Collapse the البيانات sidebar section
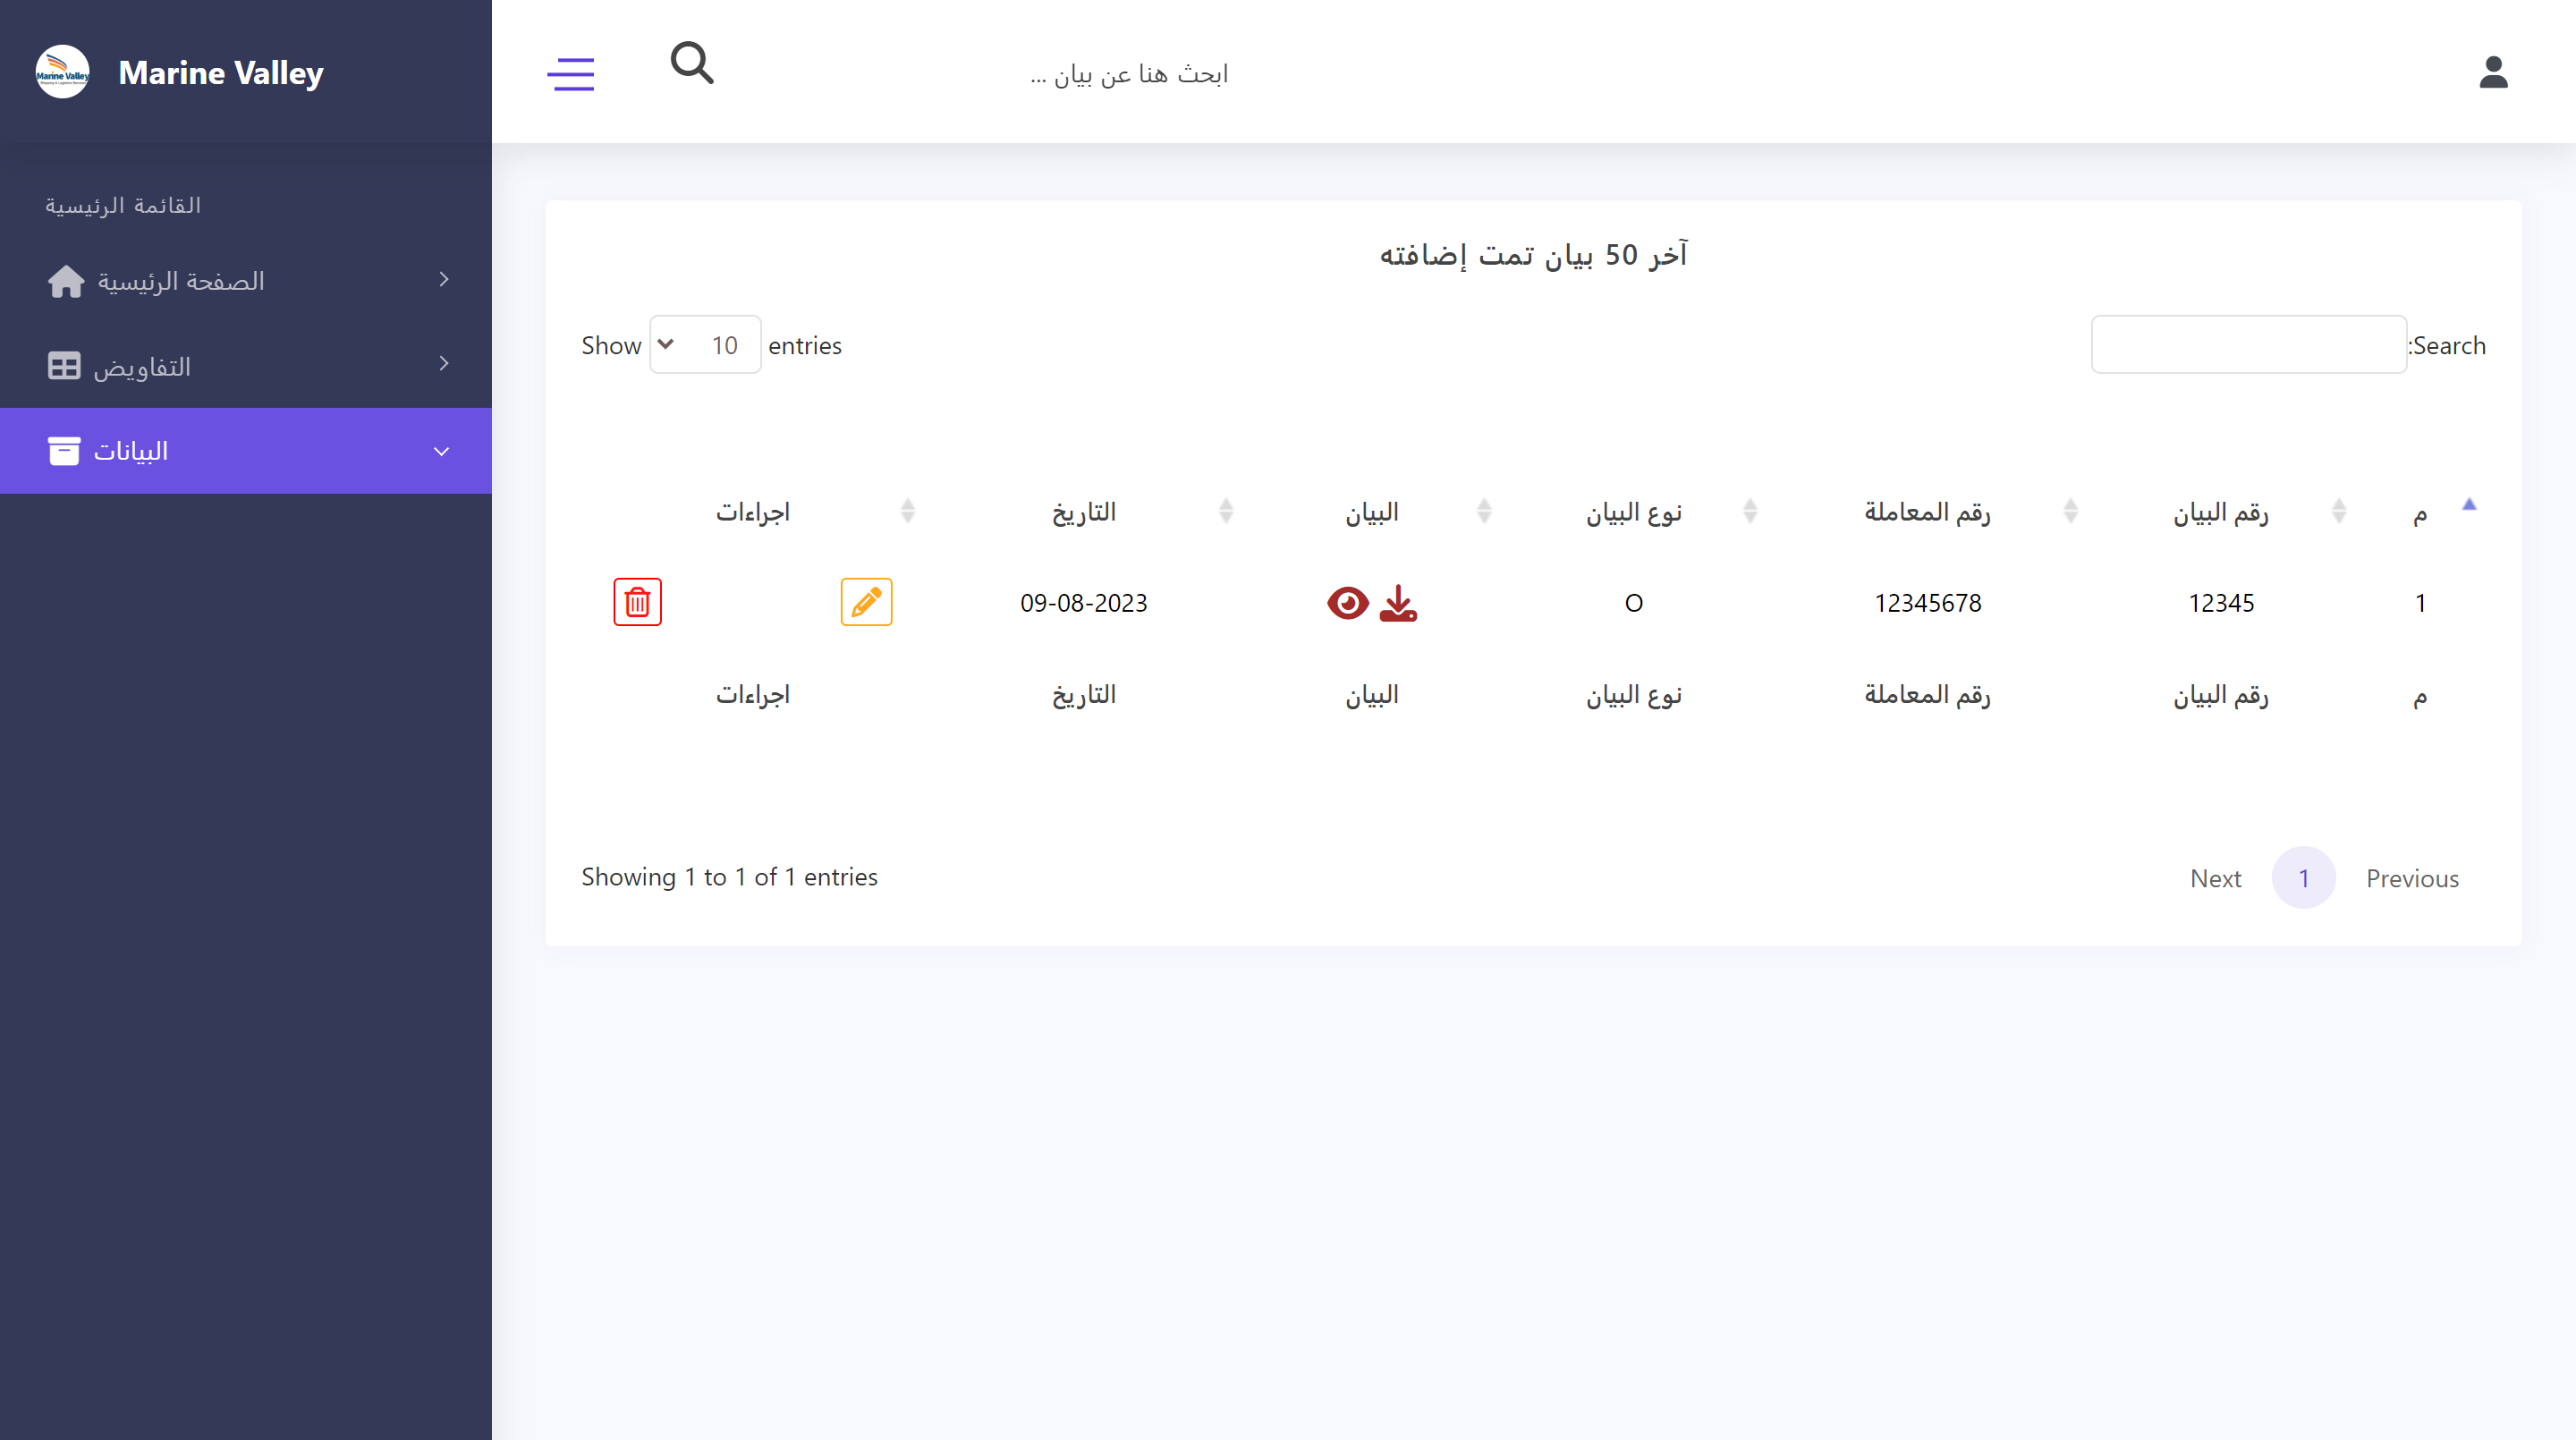 (441, 451)
